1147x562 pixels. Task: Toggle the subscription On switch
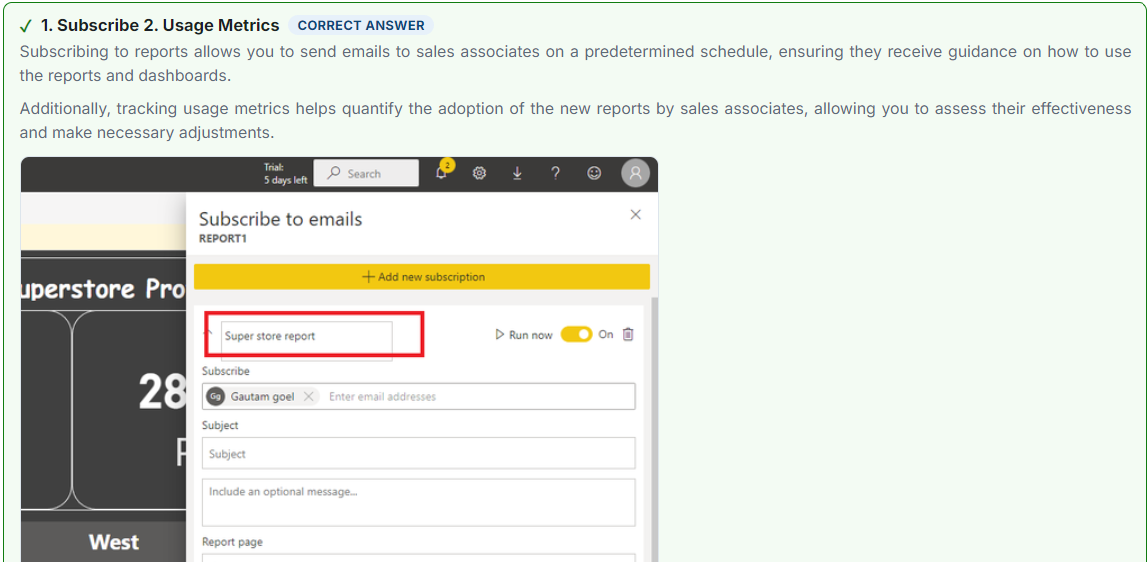click(x=576, y=334)
